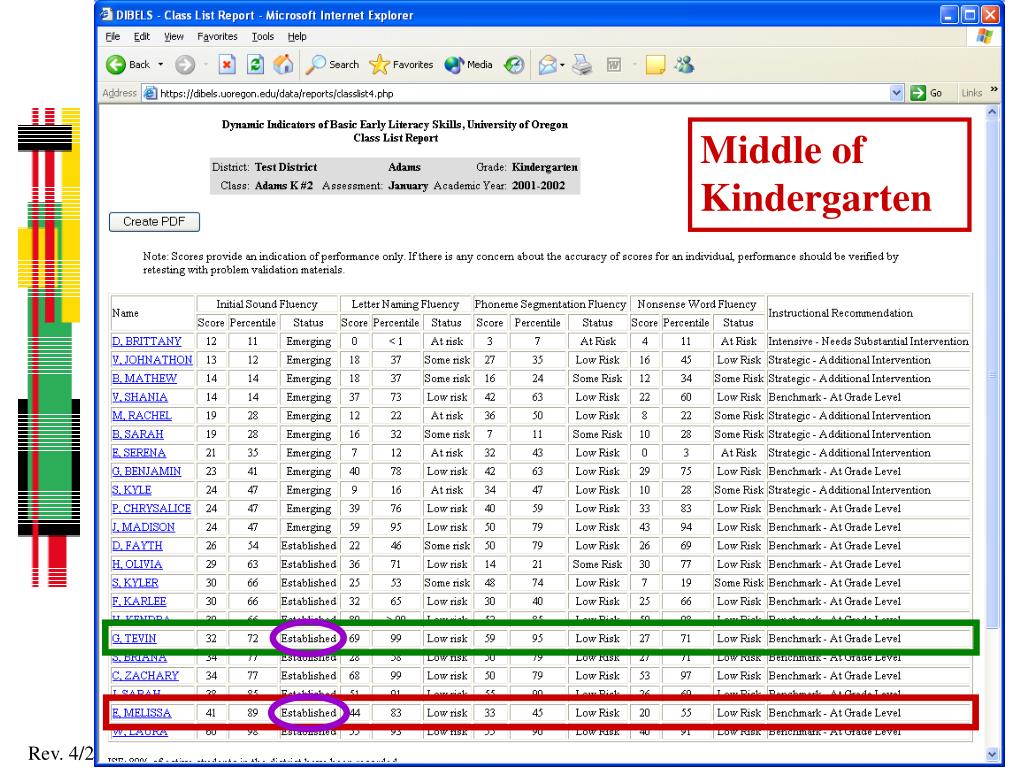Select the Nonsense Word Fluency header

(x=697, y=304)
